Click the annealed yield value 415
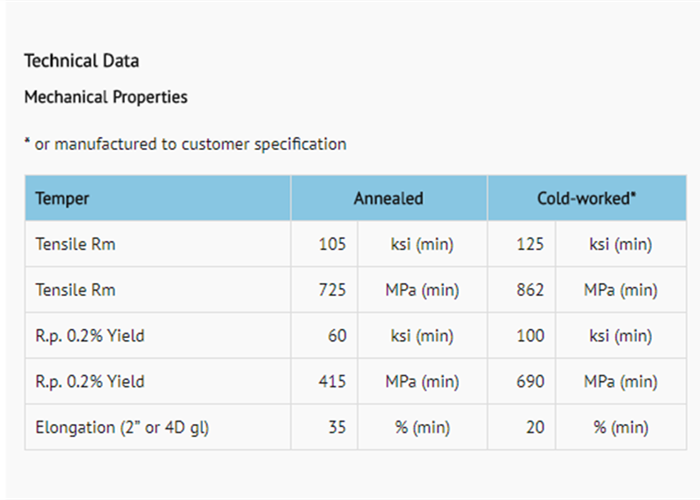 (x=332, y=382)
